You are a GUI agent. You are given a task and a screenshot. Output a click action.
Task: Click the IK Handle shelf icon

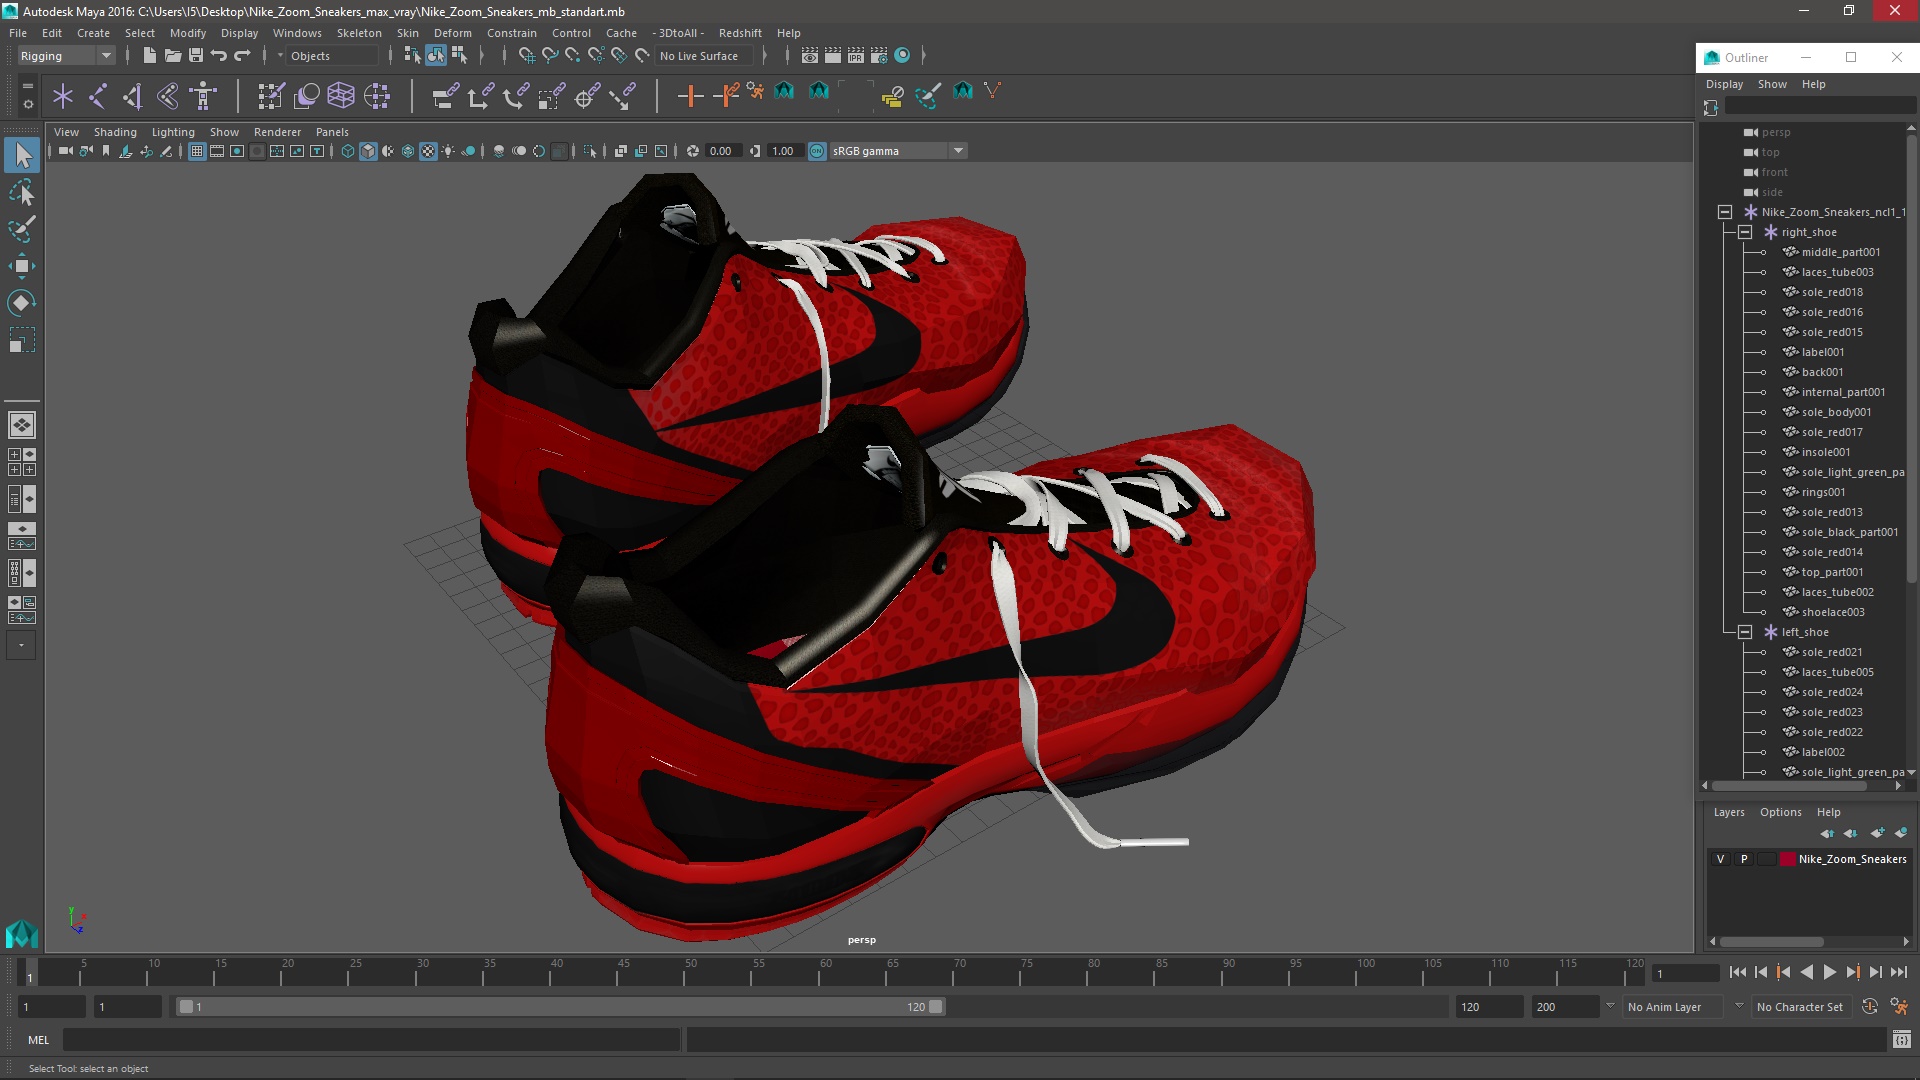point(133,96)
